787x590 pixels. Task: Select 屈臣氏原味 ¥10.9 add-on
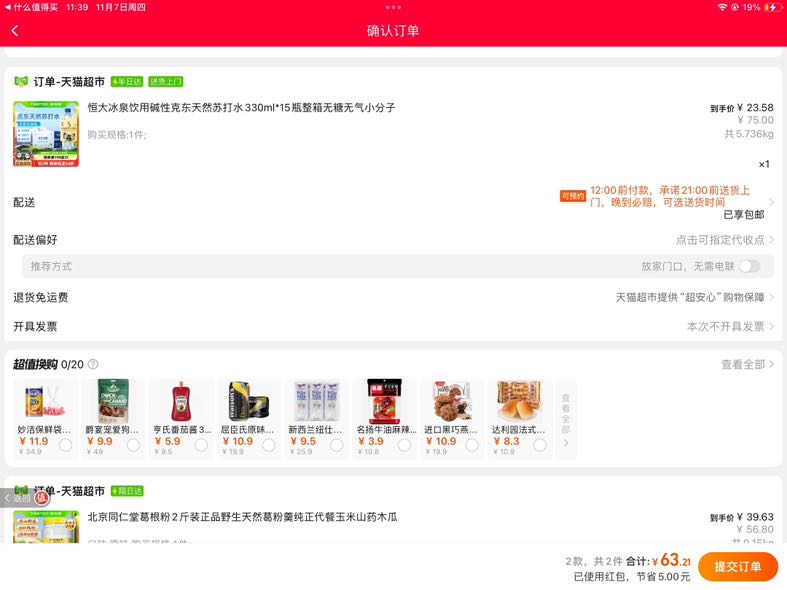[269, 445]
